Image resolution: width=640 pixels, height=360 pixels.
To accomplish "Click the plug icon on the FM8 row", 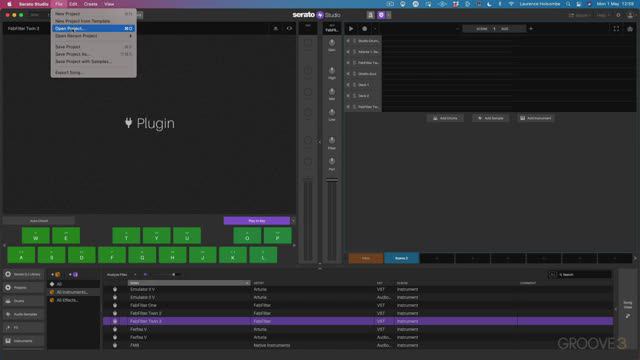I will tap(115, 345).
